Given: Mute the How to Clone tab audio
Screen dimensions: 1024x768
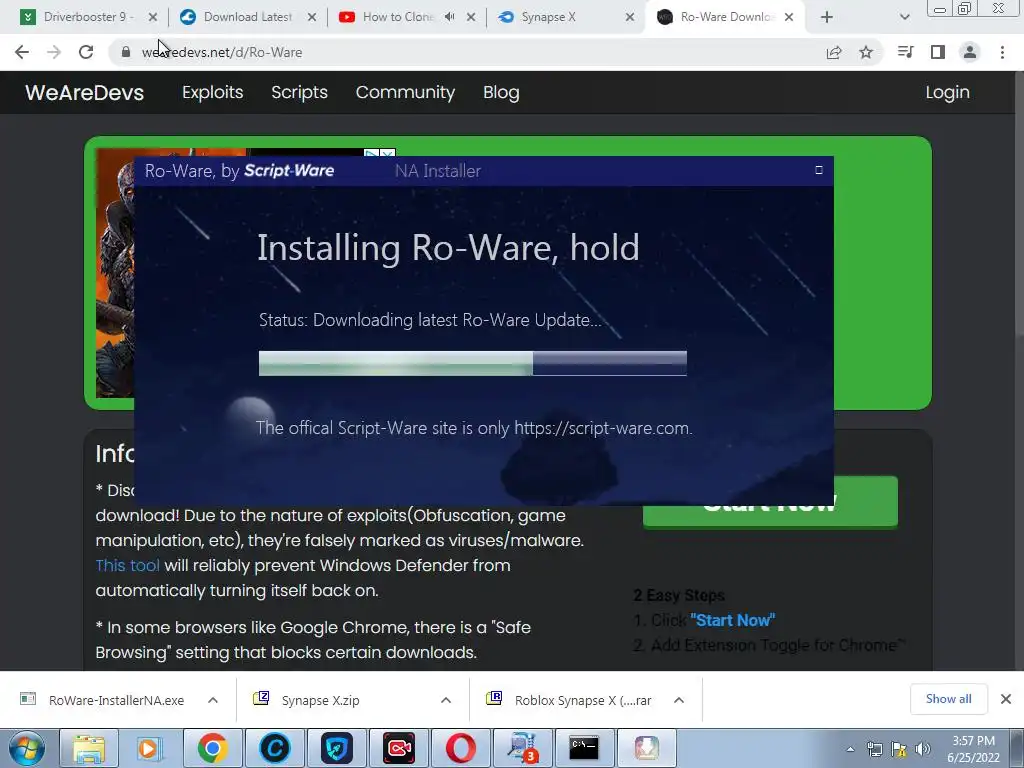Looking at the screenshot, I should (x=449, y=17).
